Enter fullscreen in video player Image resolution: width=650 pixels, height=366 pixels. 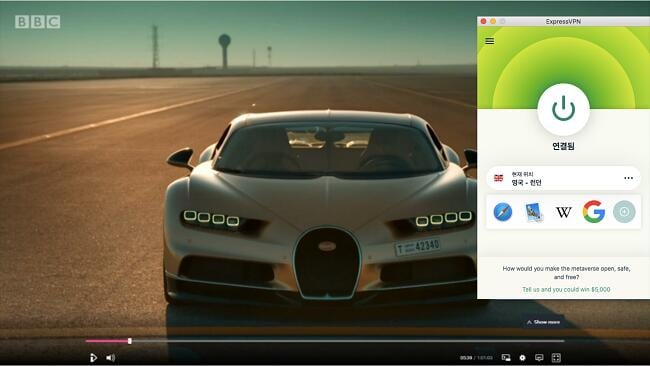click(556, 358)
